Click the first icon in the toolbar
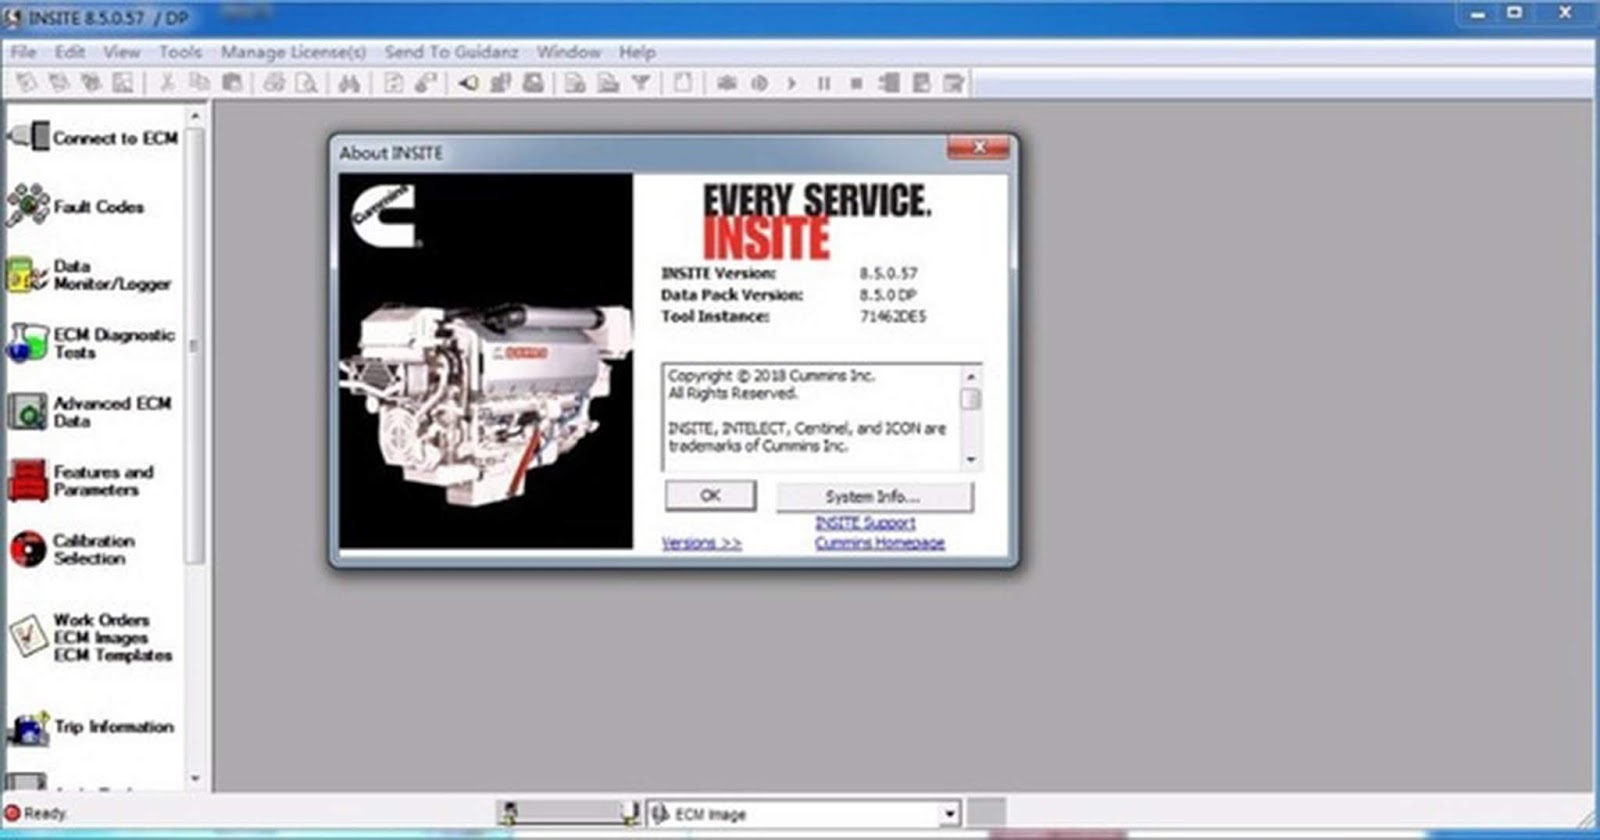The width and height of the screenshot is (1600, 840). [x=27, y=83]
